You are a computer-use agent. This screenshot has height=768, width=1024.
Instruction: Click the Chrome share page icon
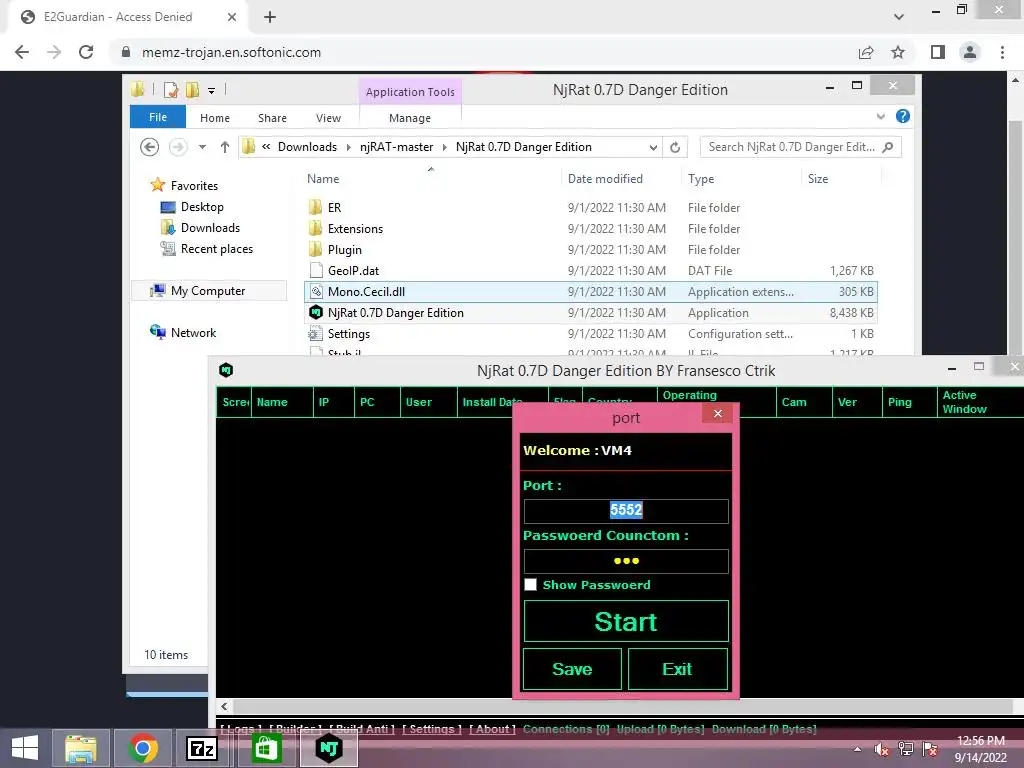coord(866,52)
